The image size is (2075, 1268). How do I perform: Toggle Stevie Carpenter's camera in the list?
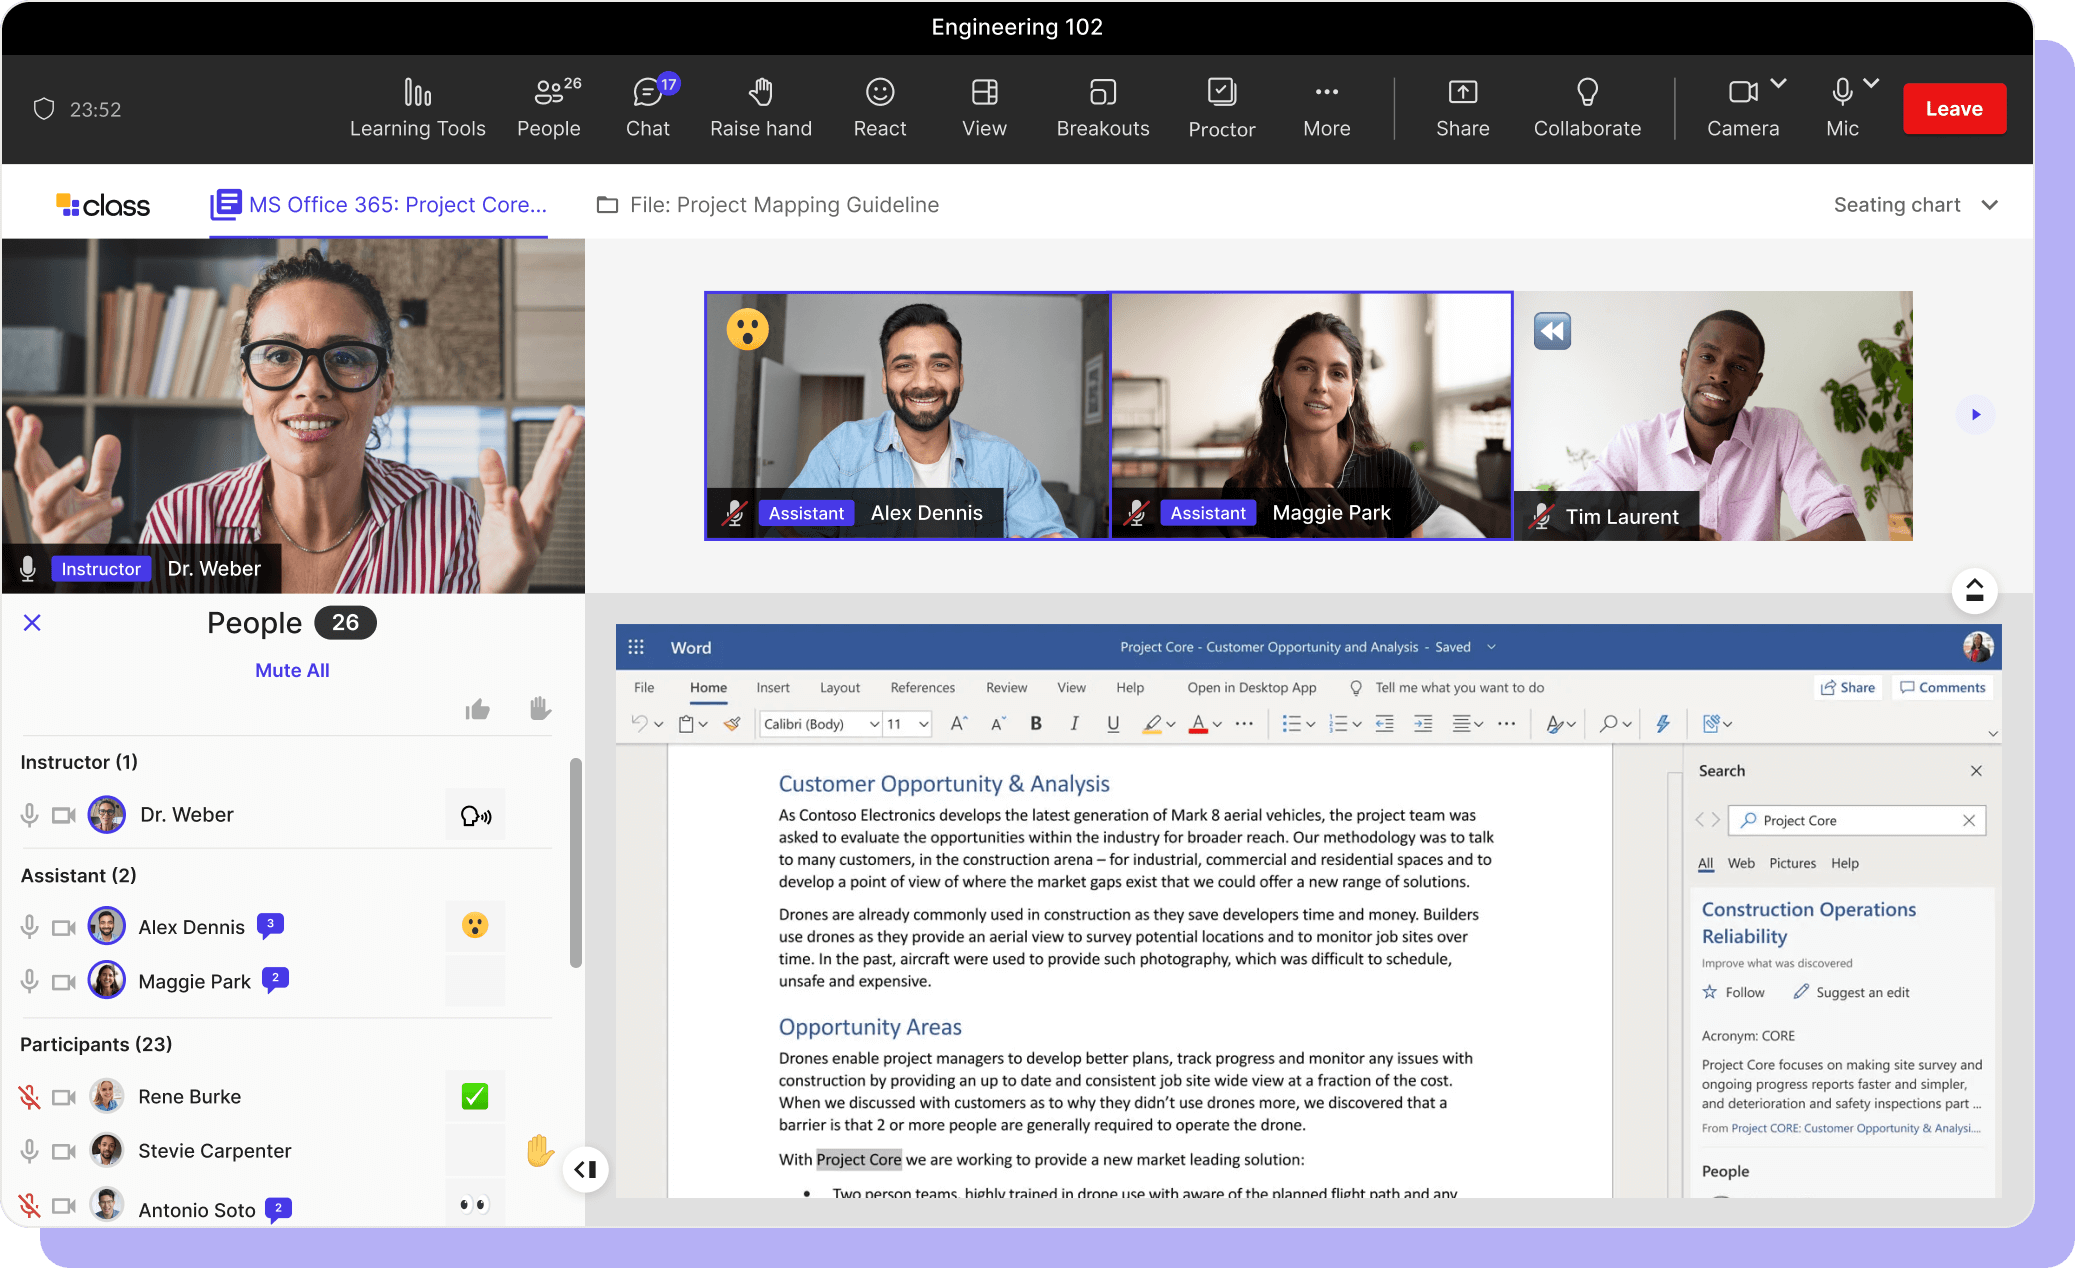point(64,1151)
